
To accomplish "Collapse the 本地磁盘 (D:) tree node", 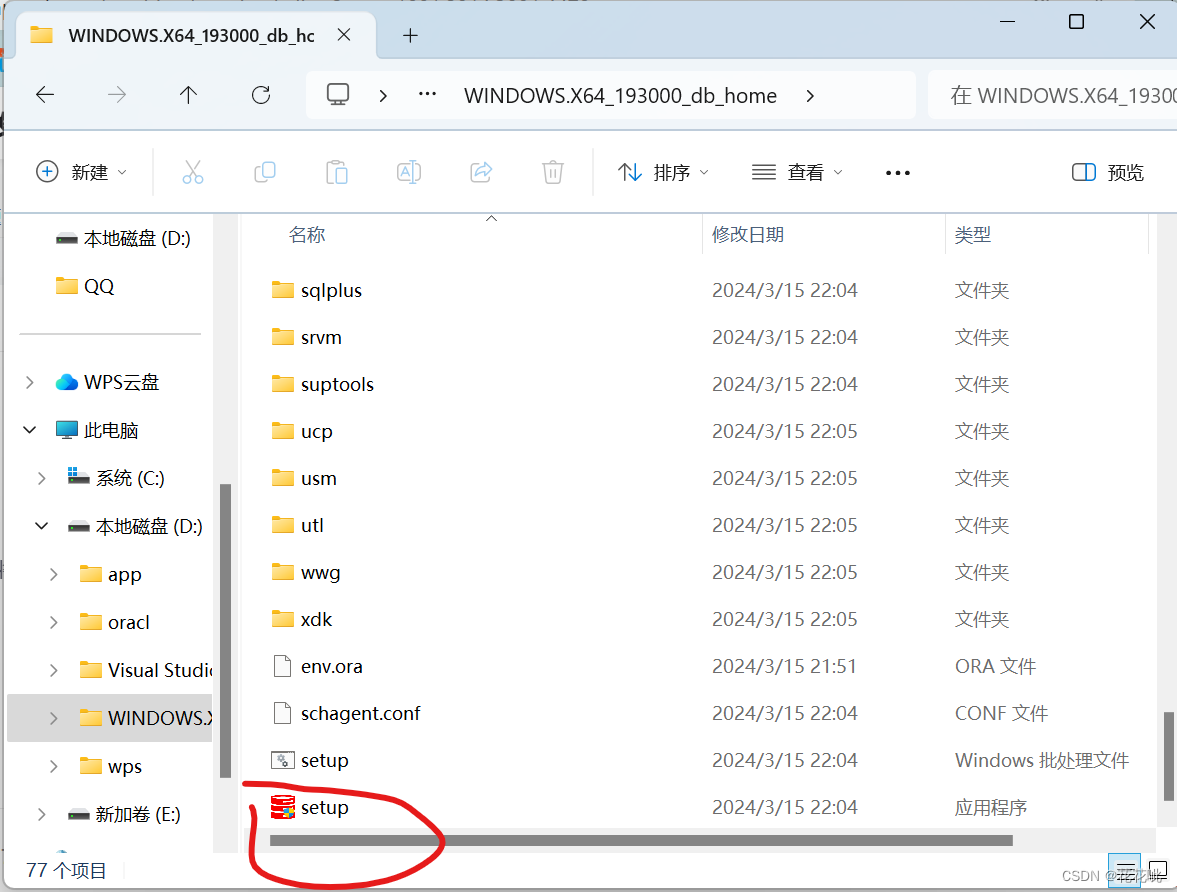I will (42, 526).
